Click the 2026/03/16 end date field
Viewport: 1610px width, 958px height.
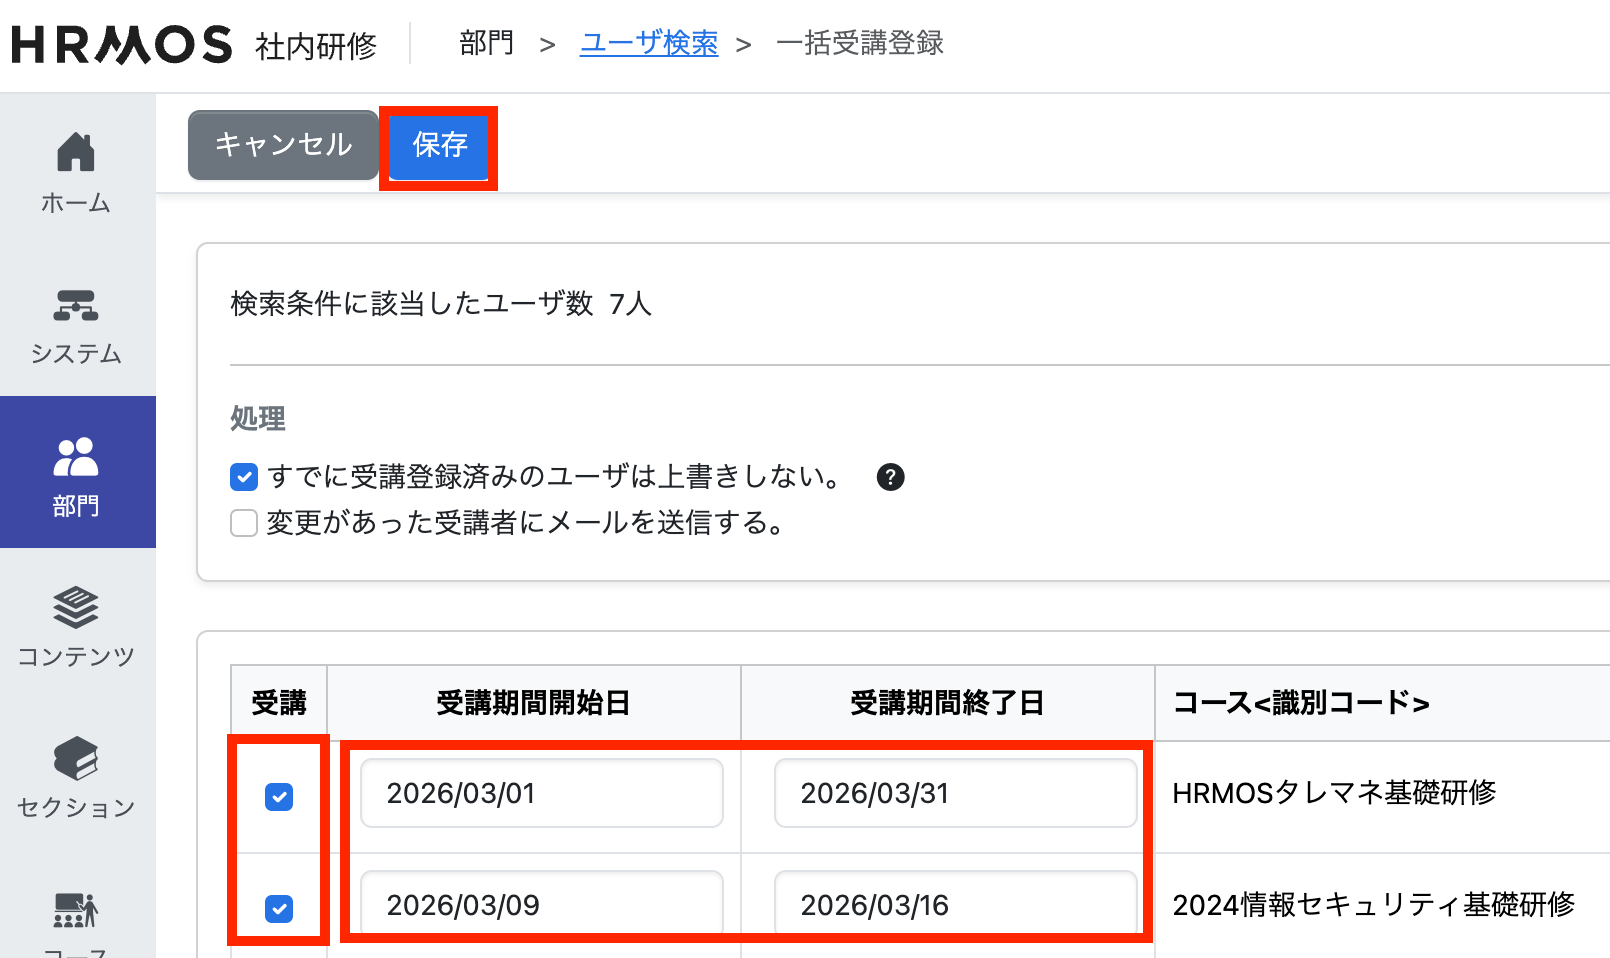(x=955, y=904)
